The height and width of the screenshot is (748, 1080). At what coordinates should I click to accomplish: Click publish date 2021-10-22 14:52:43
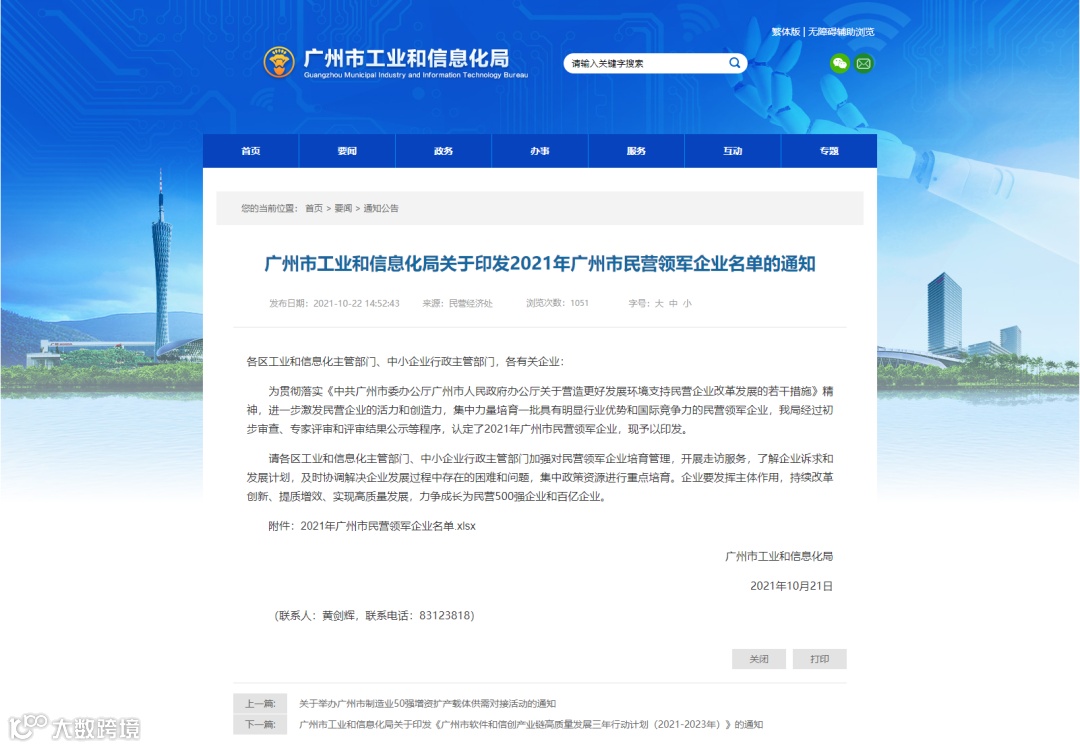[356, 303]
